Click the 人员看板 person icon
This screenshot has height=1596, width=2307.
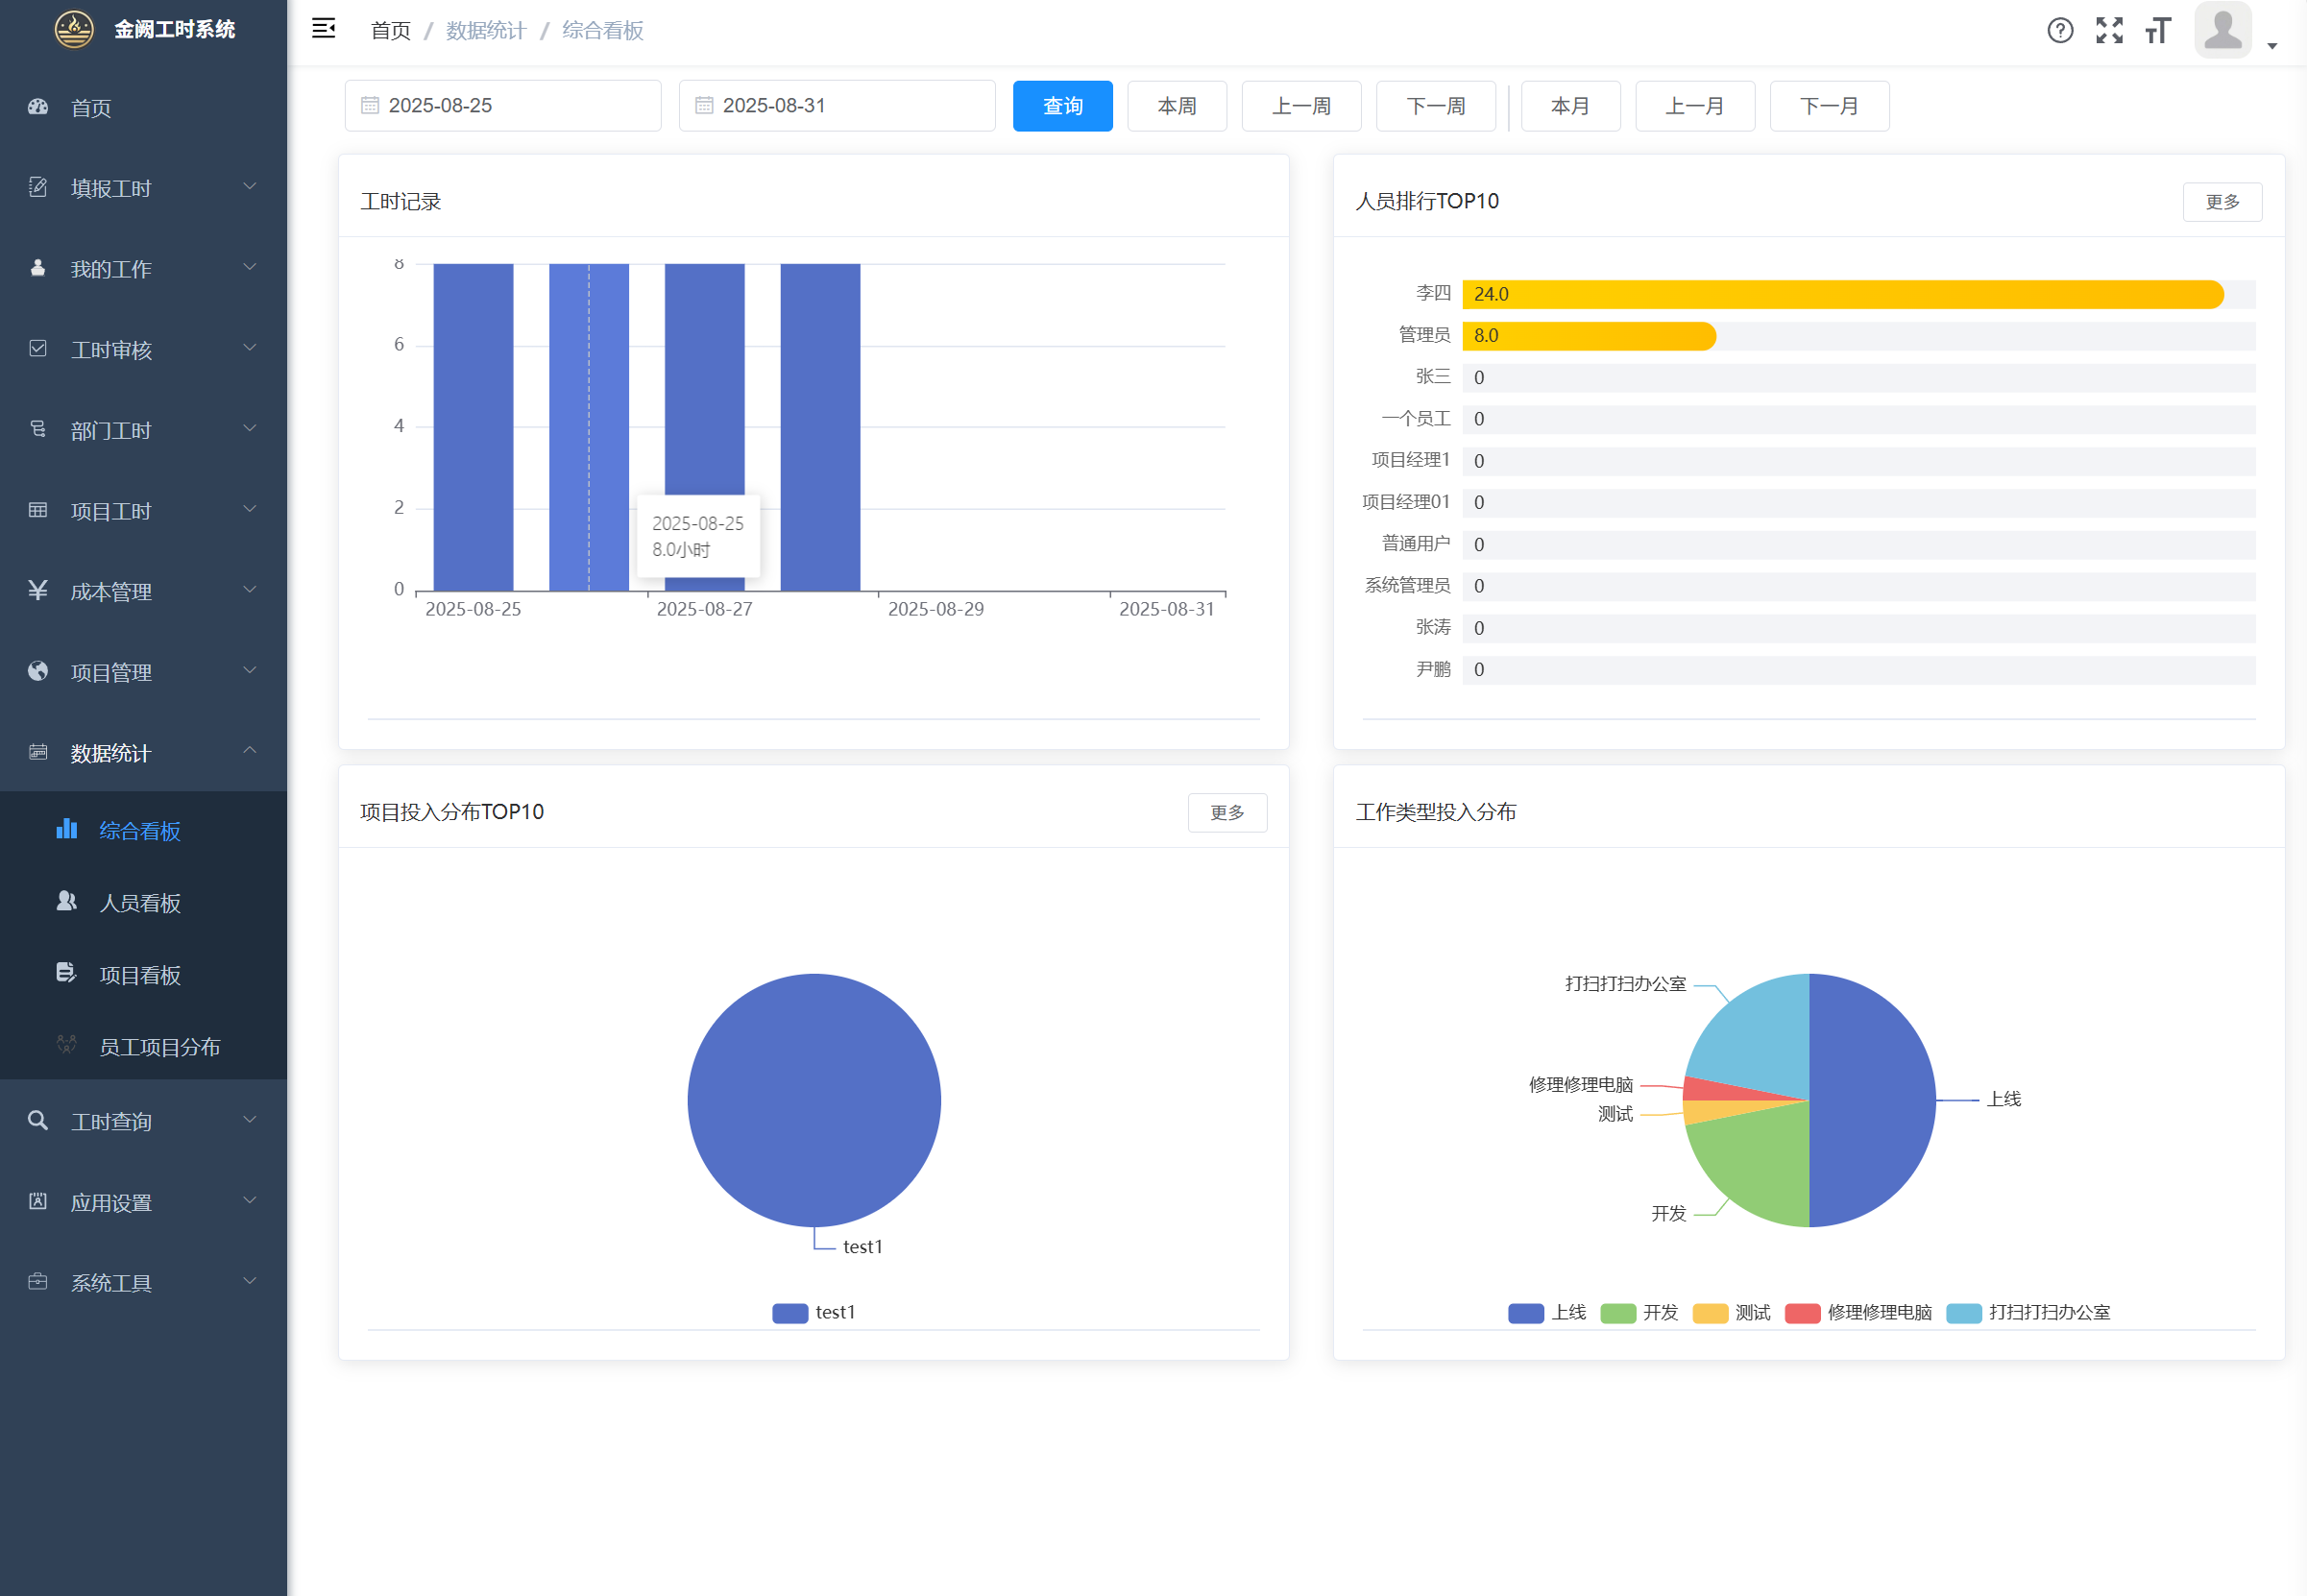66,902
